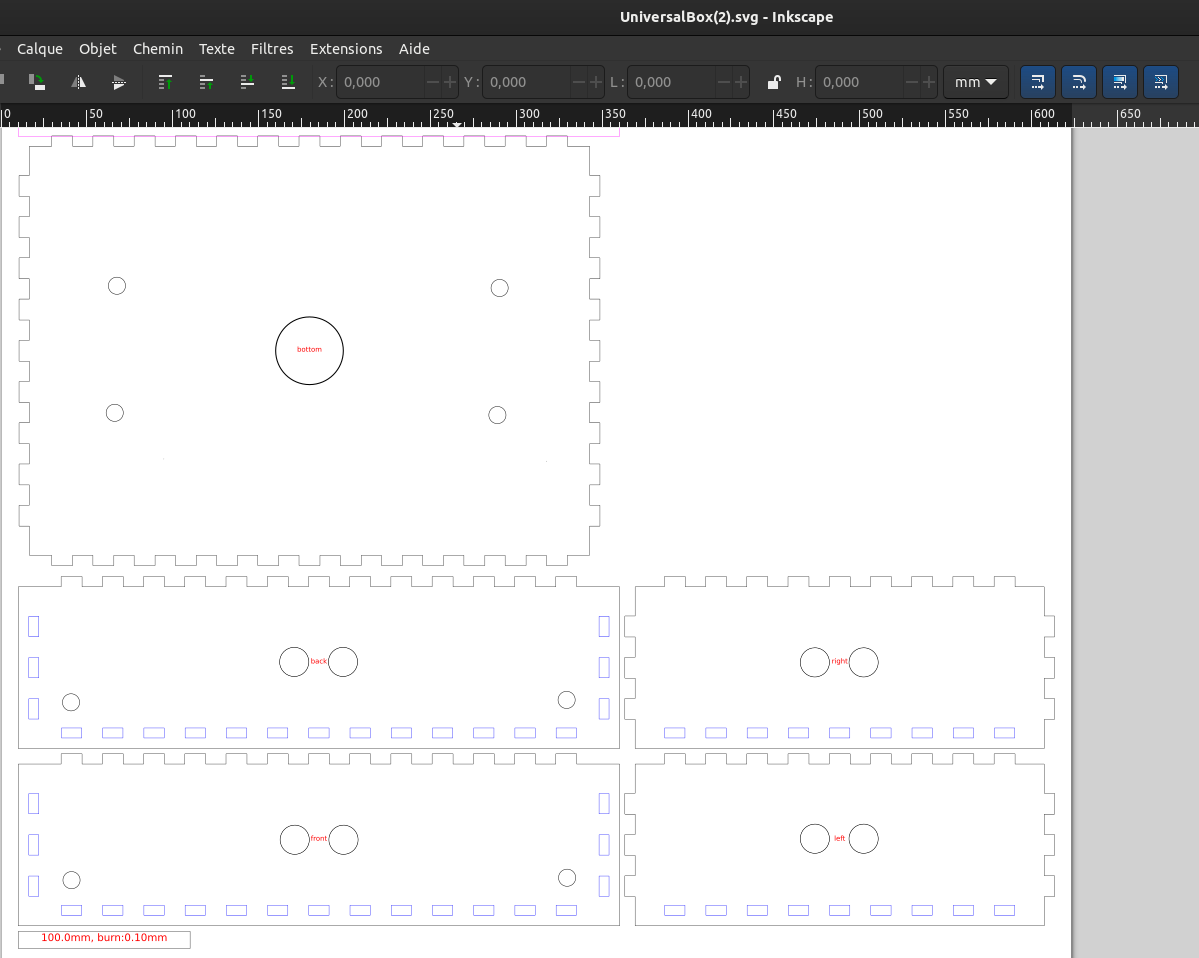Open the Aide menu
The height and width of the screenshot is (958, 1199).
click(414, 49)
